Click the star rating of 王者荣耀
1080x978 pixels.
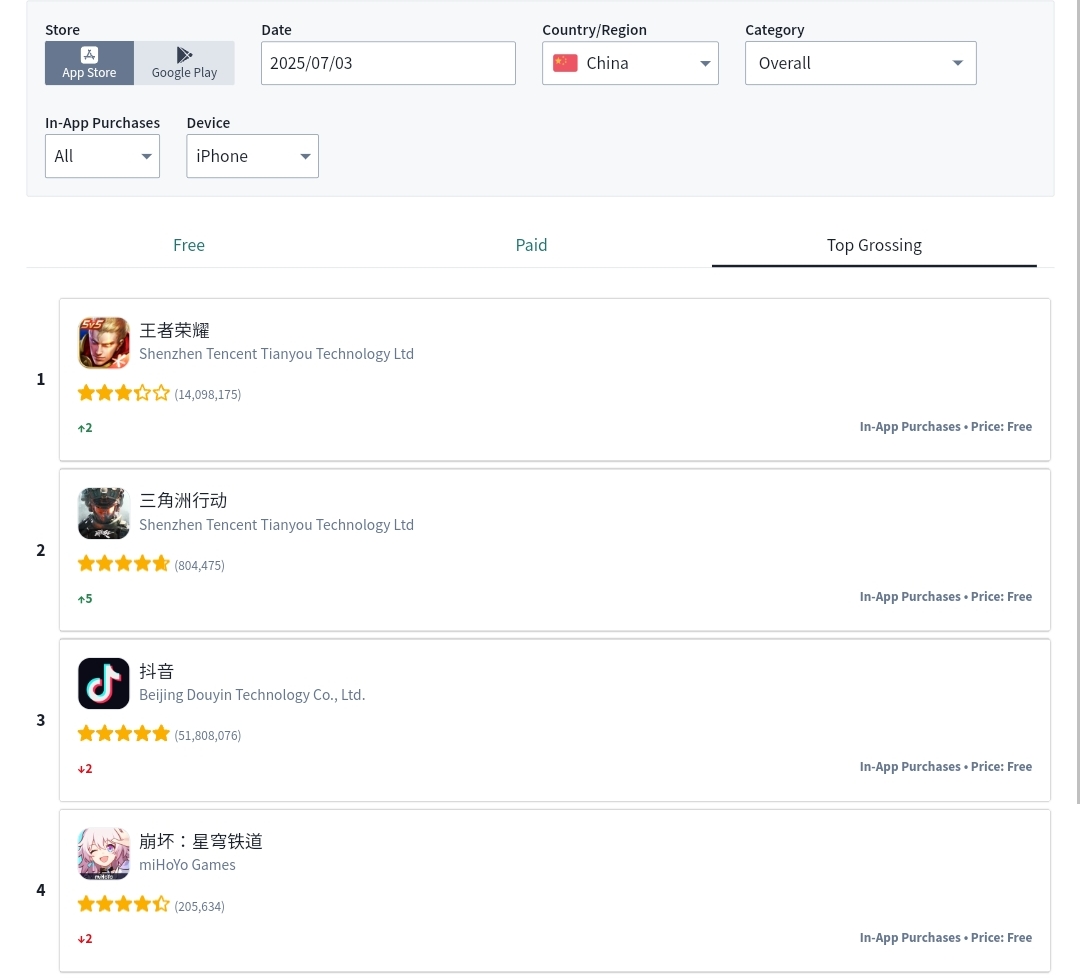coord(123,393)
